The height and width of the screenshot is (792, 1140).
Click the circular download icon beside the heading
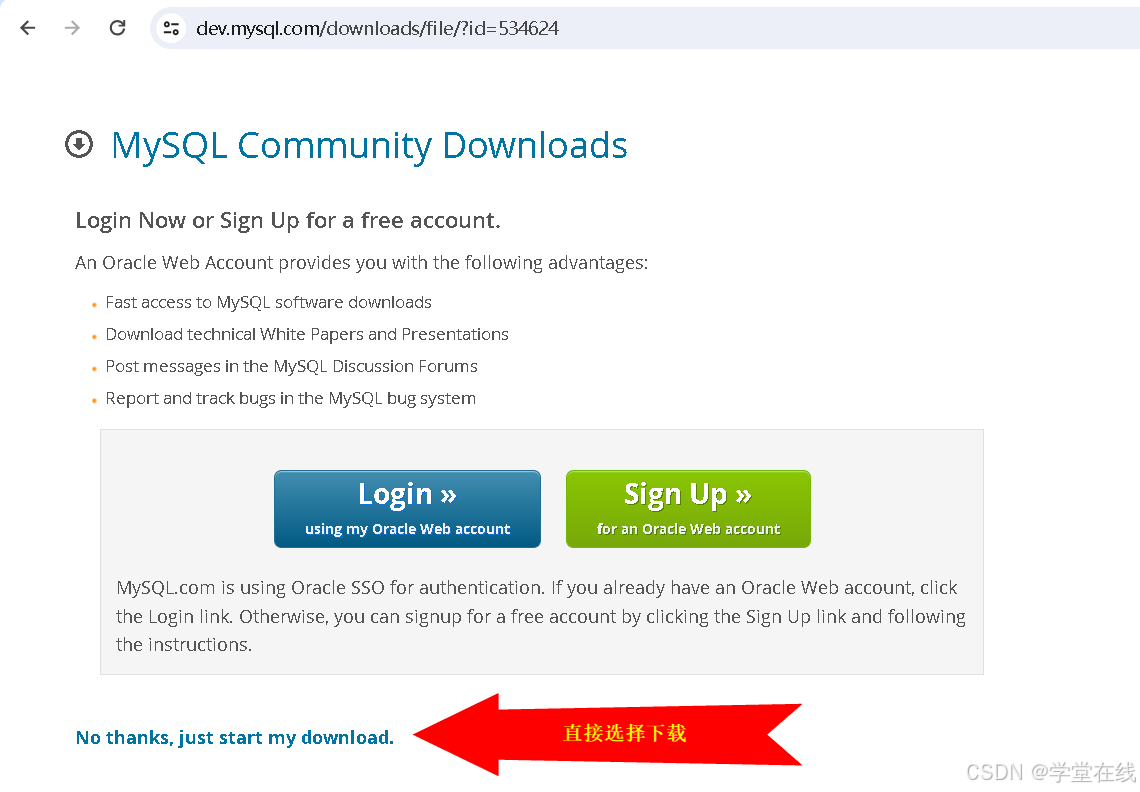tap(79, 144)
